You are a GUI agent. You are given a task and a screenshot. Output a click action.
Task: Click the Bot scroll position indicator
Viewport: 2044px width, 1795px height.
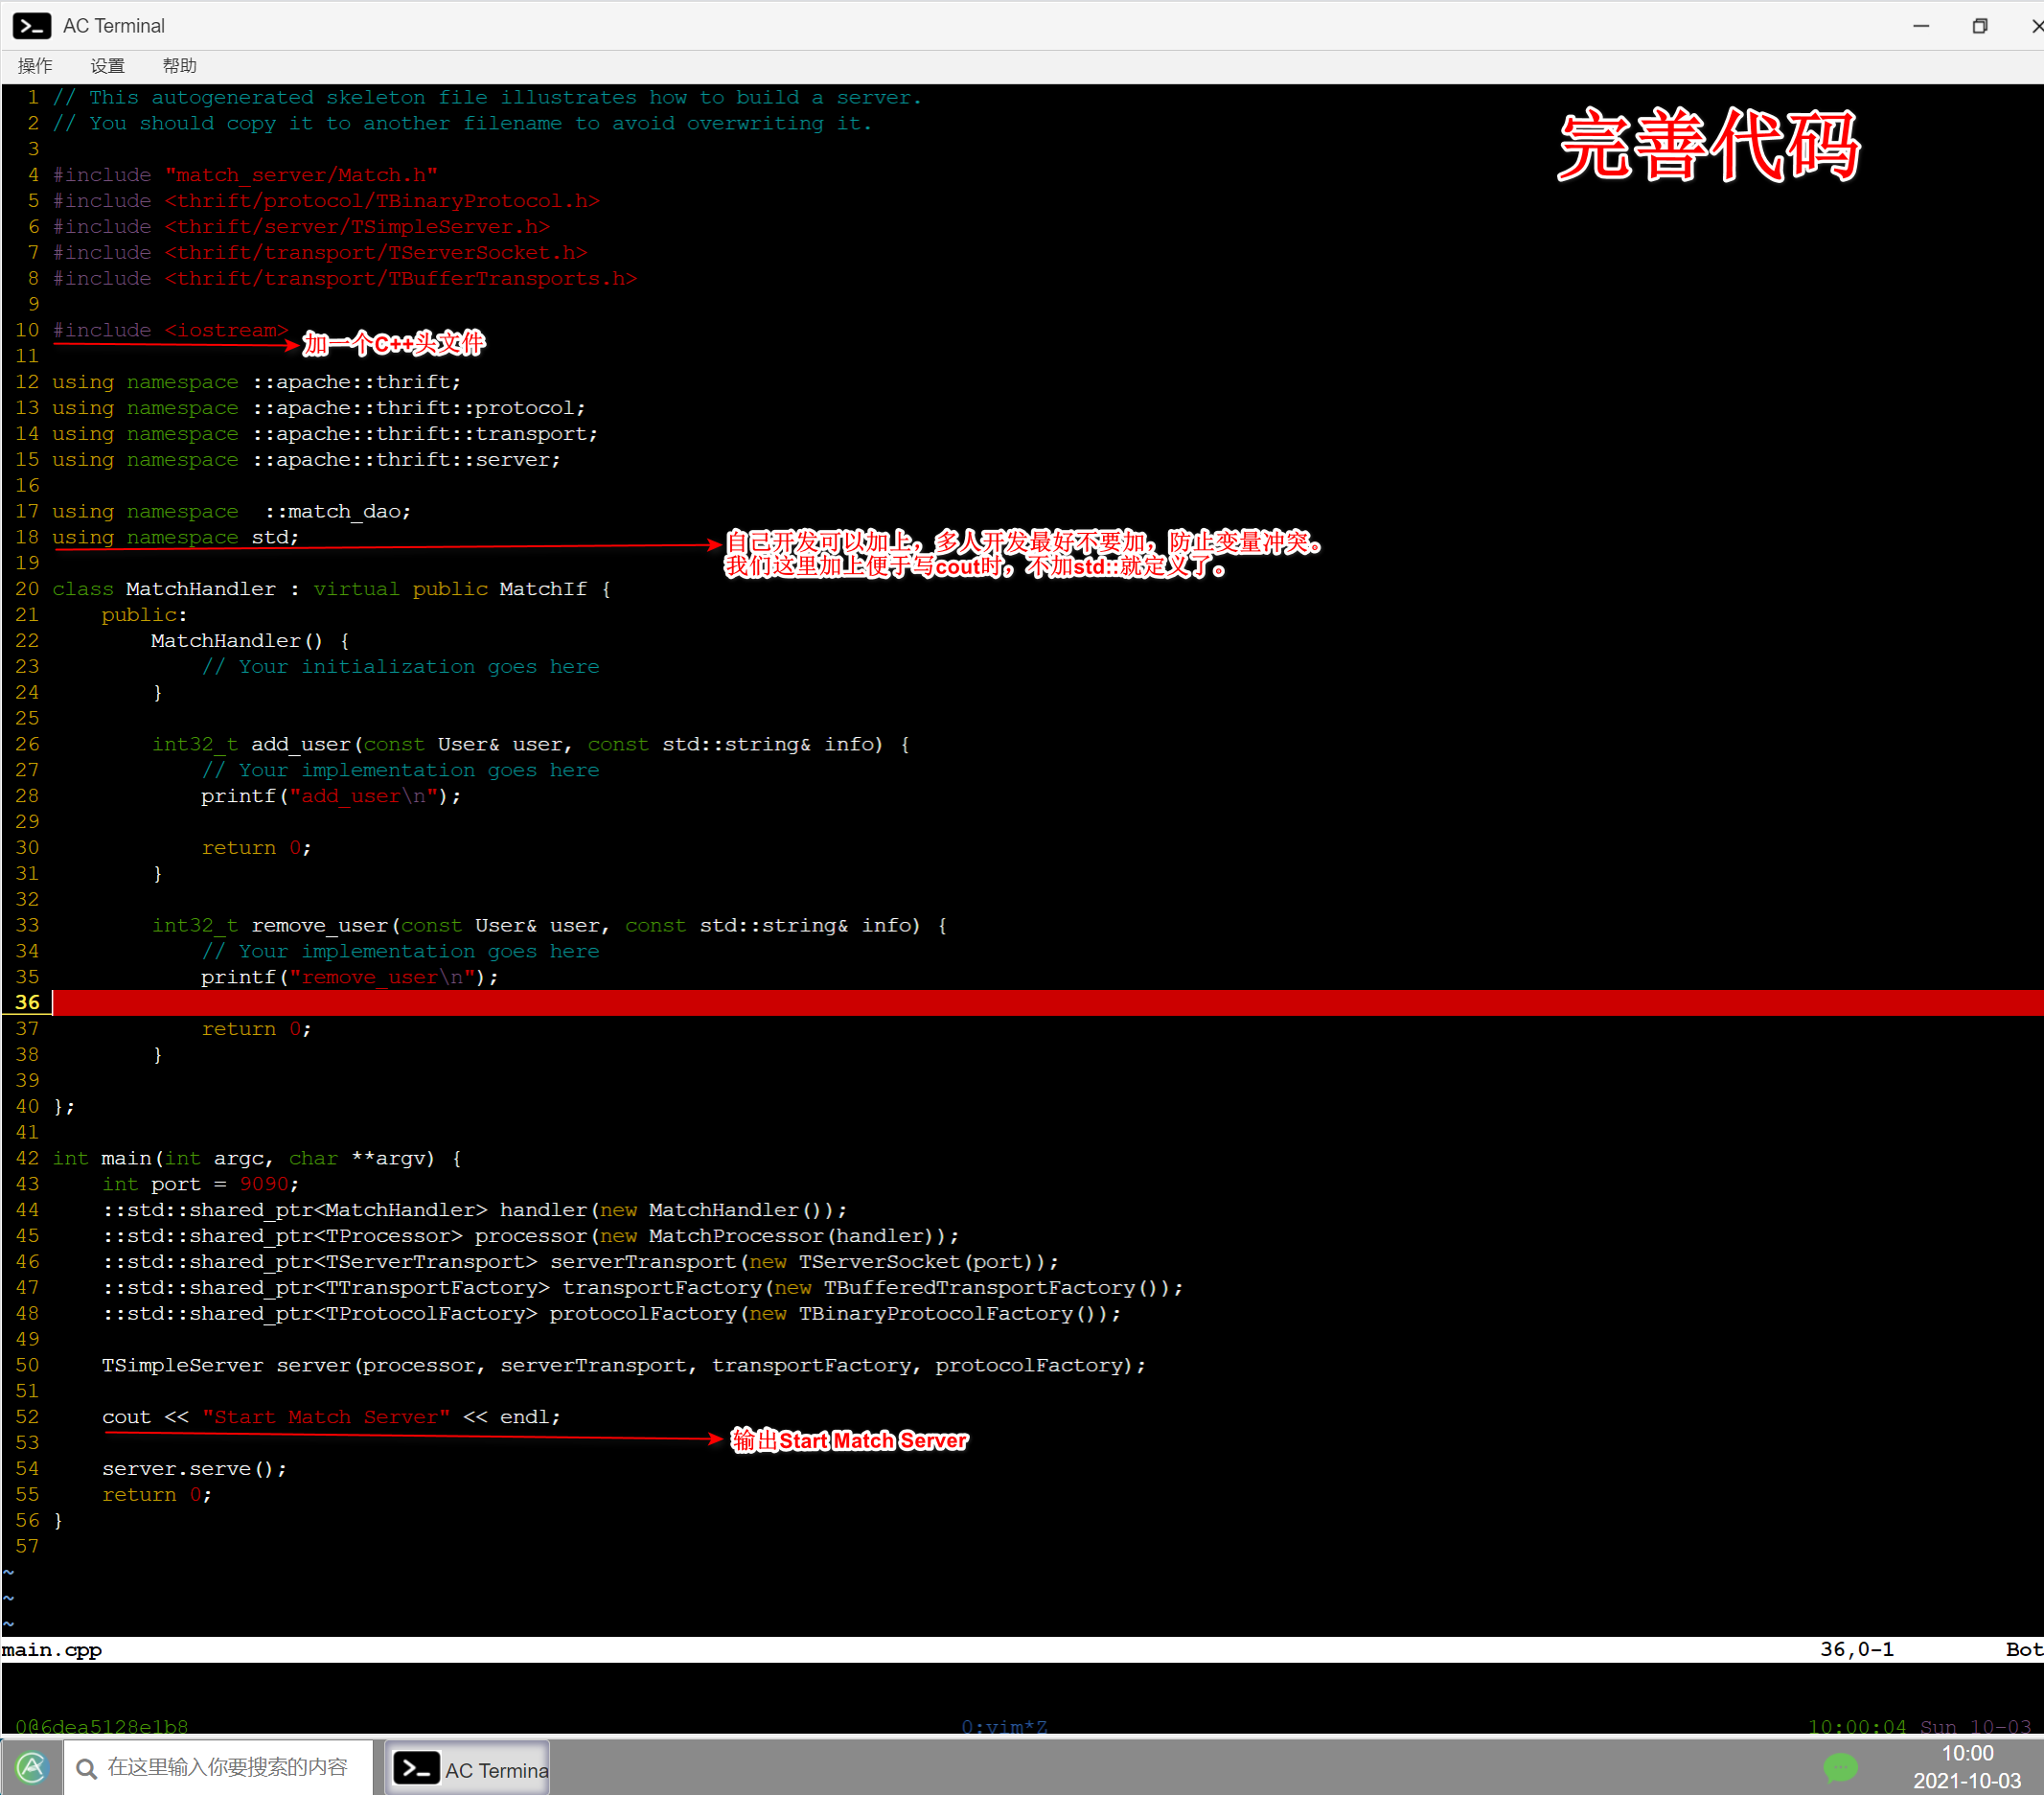pyautogui.click(x=2023, y=1650)
